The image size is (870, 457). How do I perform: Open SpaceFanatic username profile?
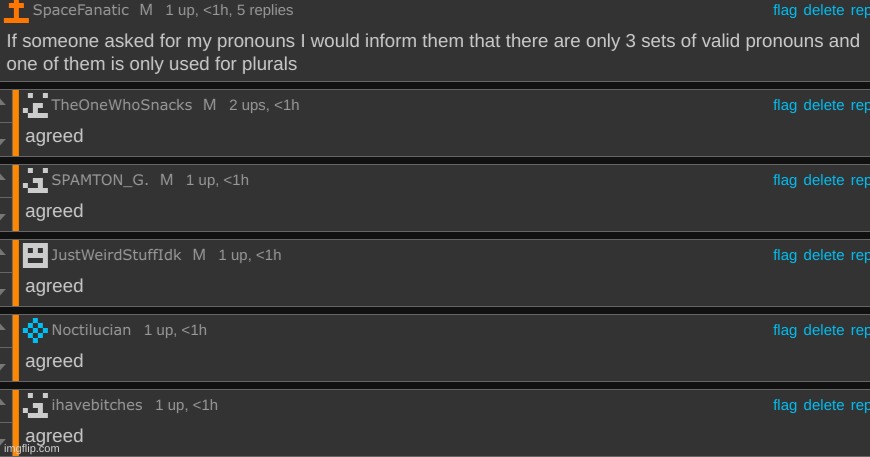(x=80, y=10)
